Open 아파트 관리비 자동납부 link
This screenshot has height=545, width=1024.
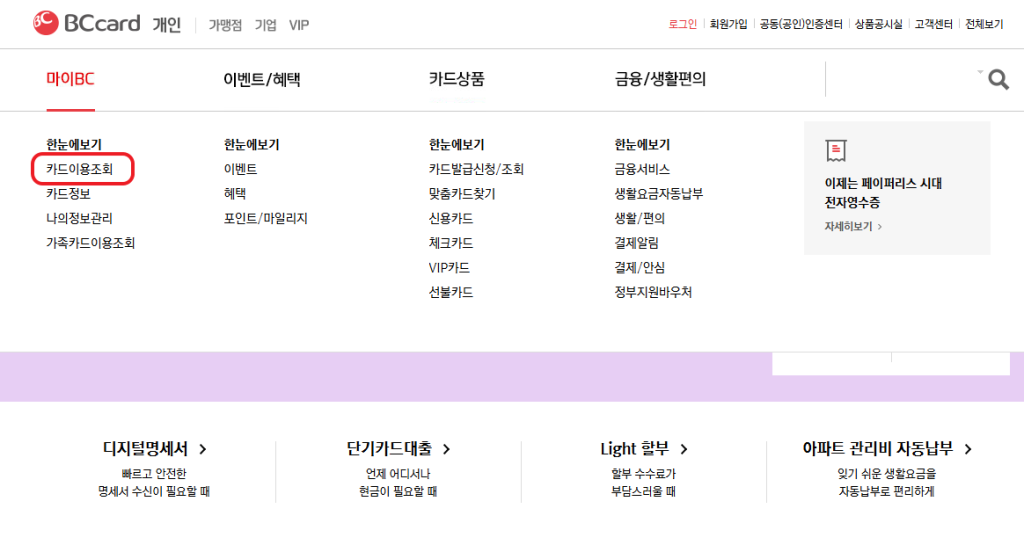tap(888, 450)
